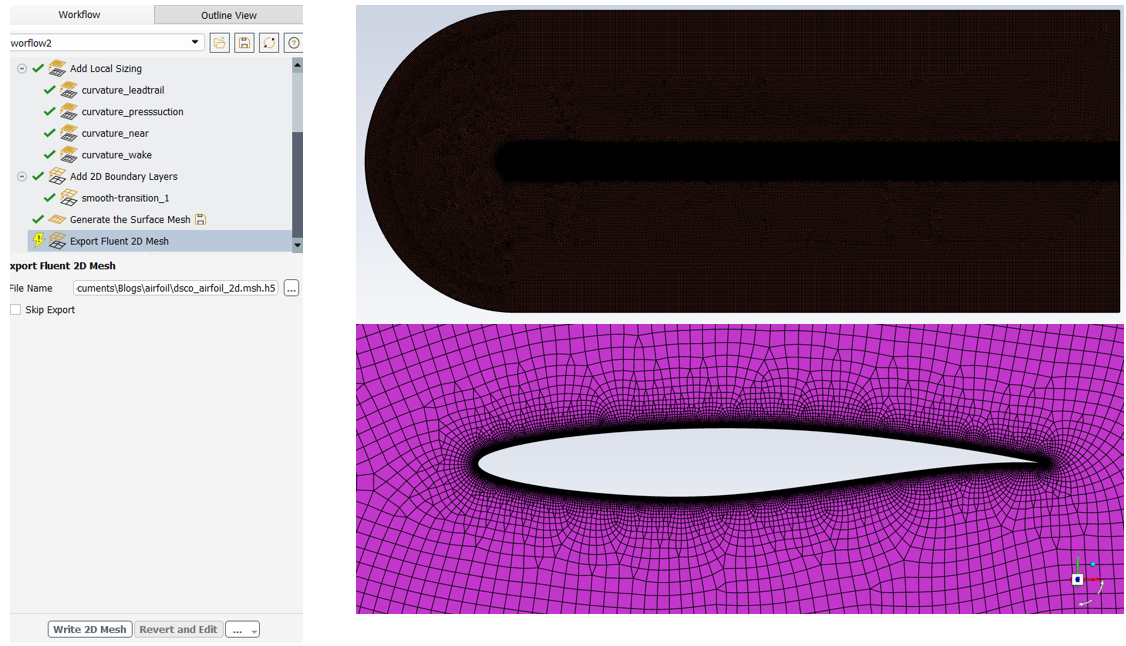Open the worflow2 workflow dropdown
This screenshot has width=1126, height=646.
point(107,42)
